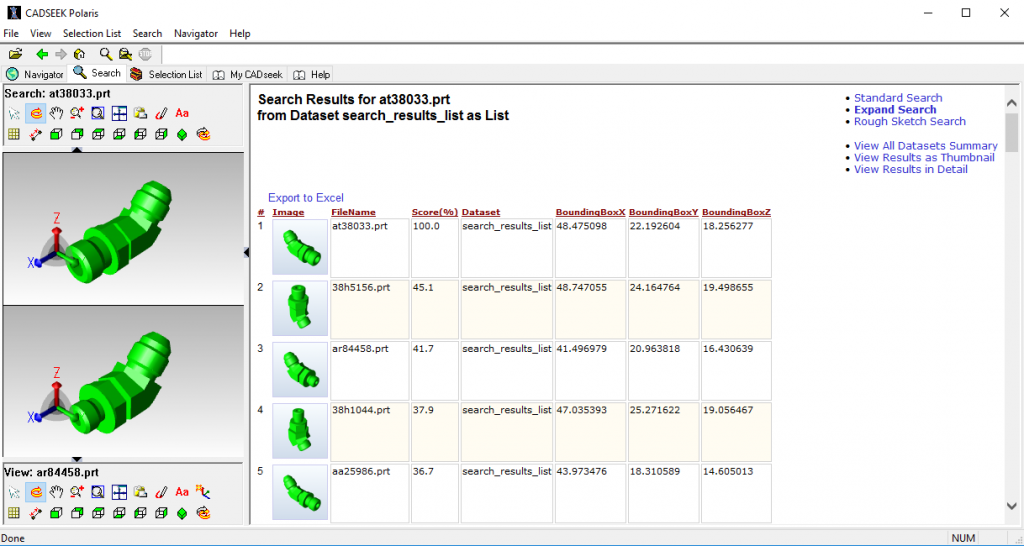This screenshot has height=546, width=1024.
Task: Click View Results as Thumbnail link
Action: (924, 157)
